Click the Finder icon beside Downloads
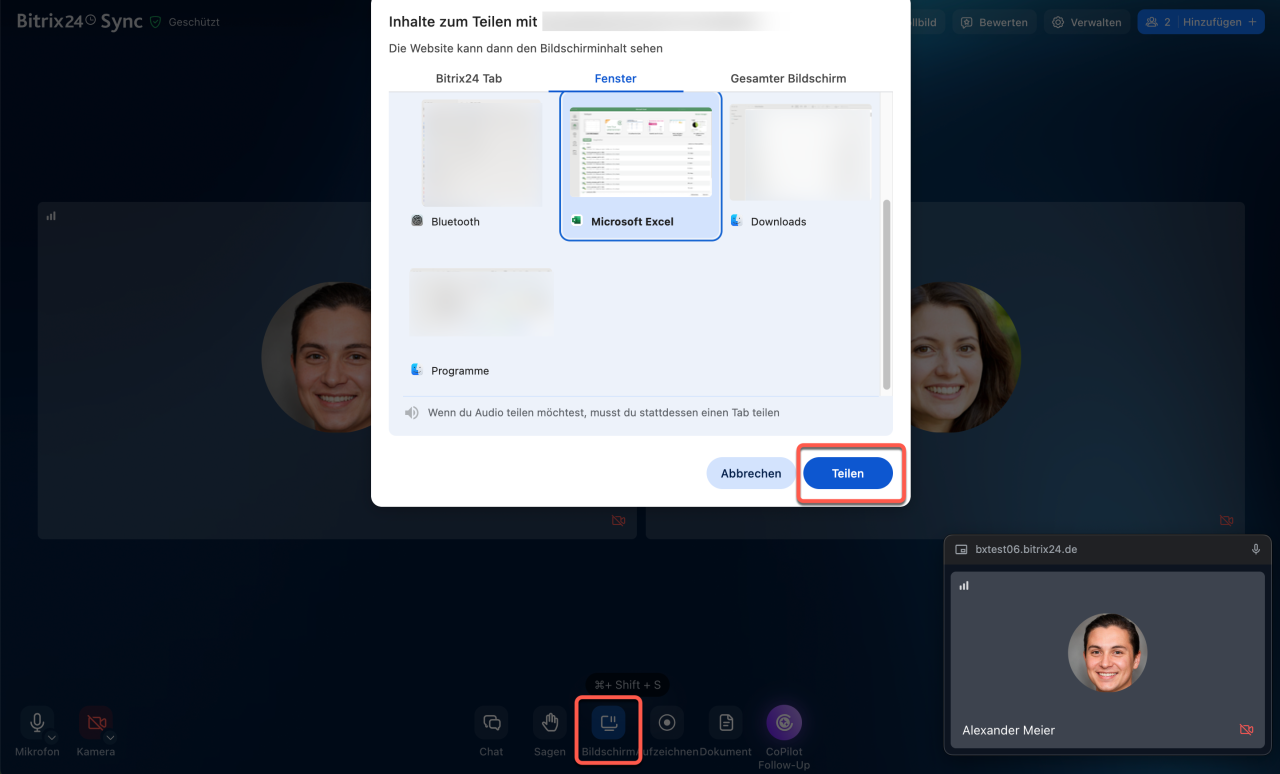The width and height of the screenshot is (1280, 774). (x=736, y=221)
